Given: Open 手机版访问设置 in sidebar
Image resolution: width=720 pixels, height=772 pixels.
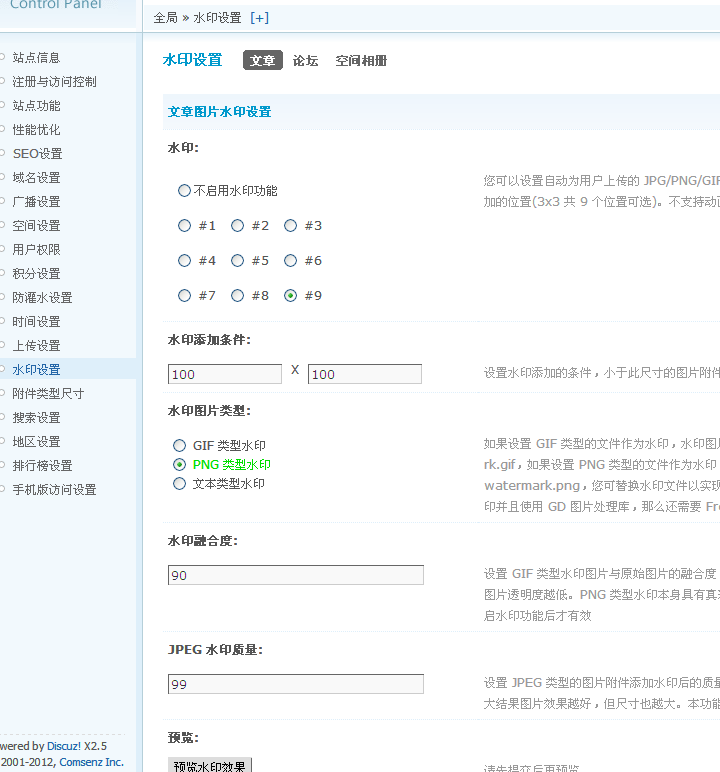Looking at the screenshot, I should tap(54, 490).
